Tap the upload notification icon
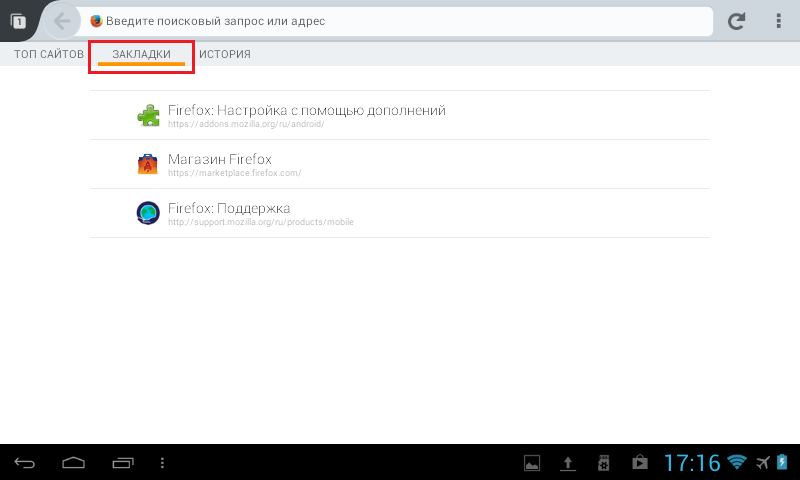This screenshot has width=800, height=480. 567,463
